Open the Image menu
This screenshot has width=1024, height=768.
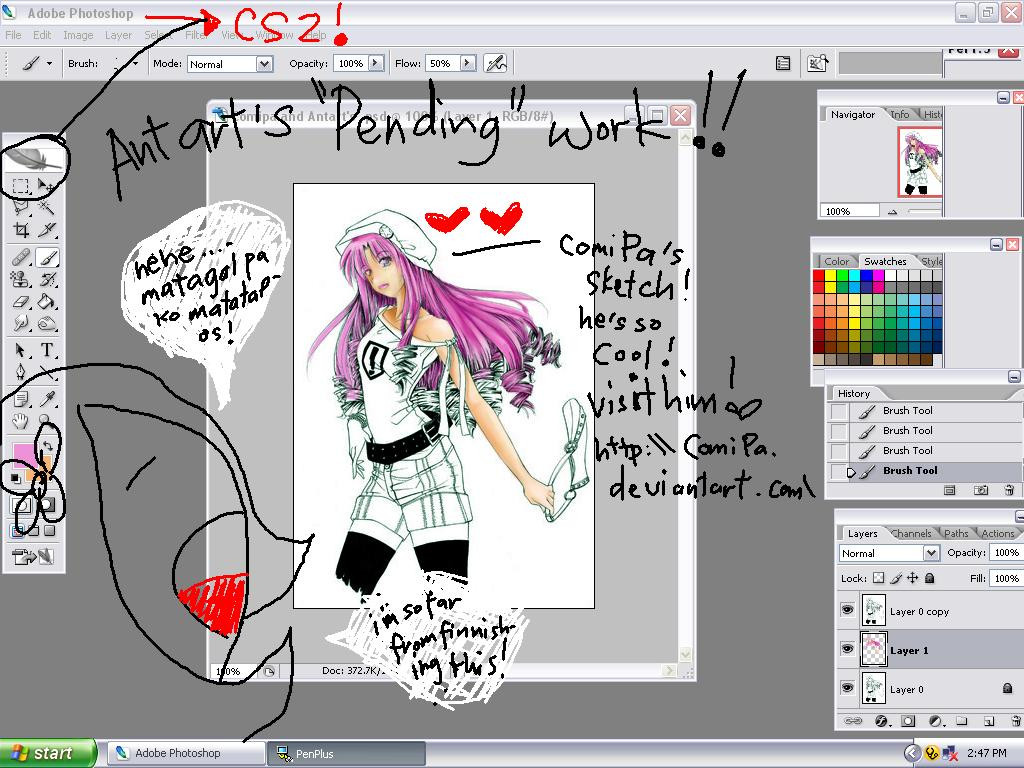click(78, 35)
